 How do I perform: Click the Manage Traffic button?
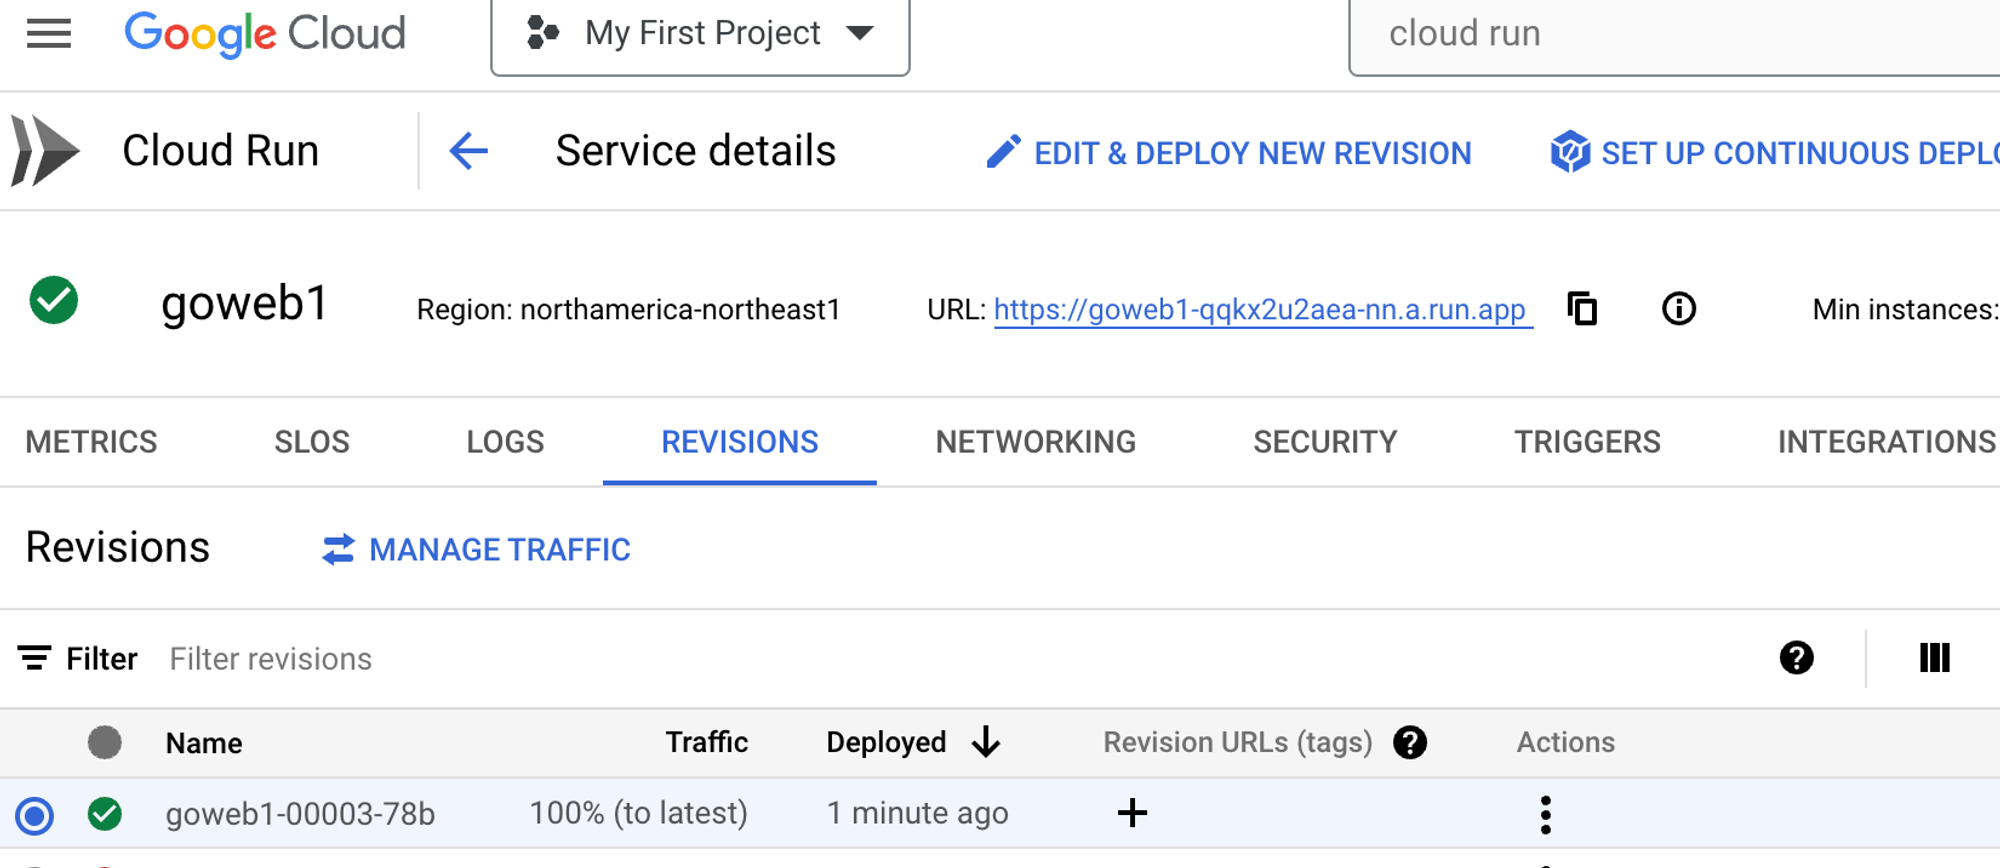[x=477, y=549]
